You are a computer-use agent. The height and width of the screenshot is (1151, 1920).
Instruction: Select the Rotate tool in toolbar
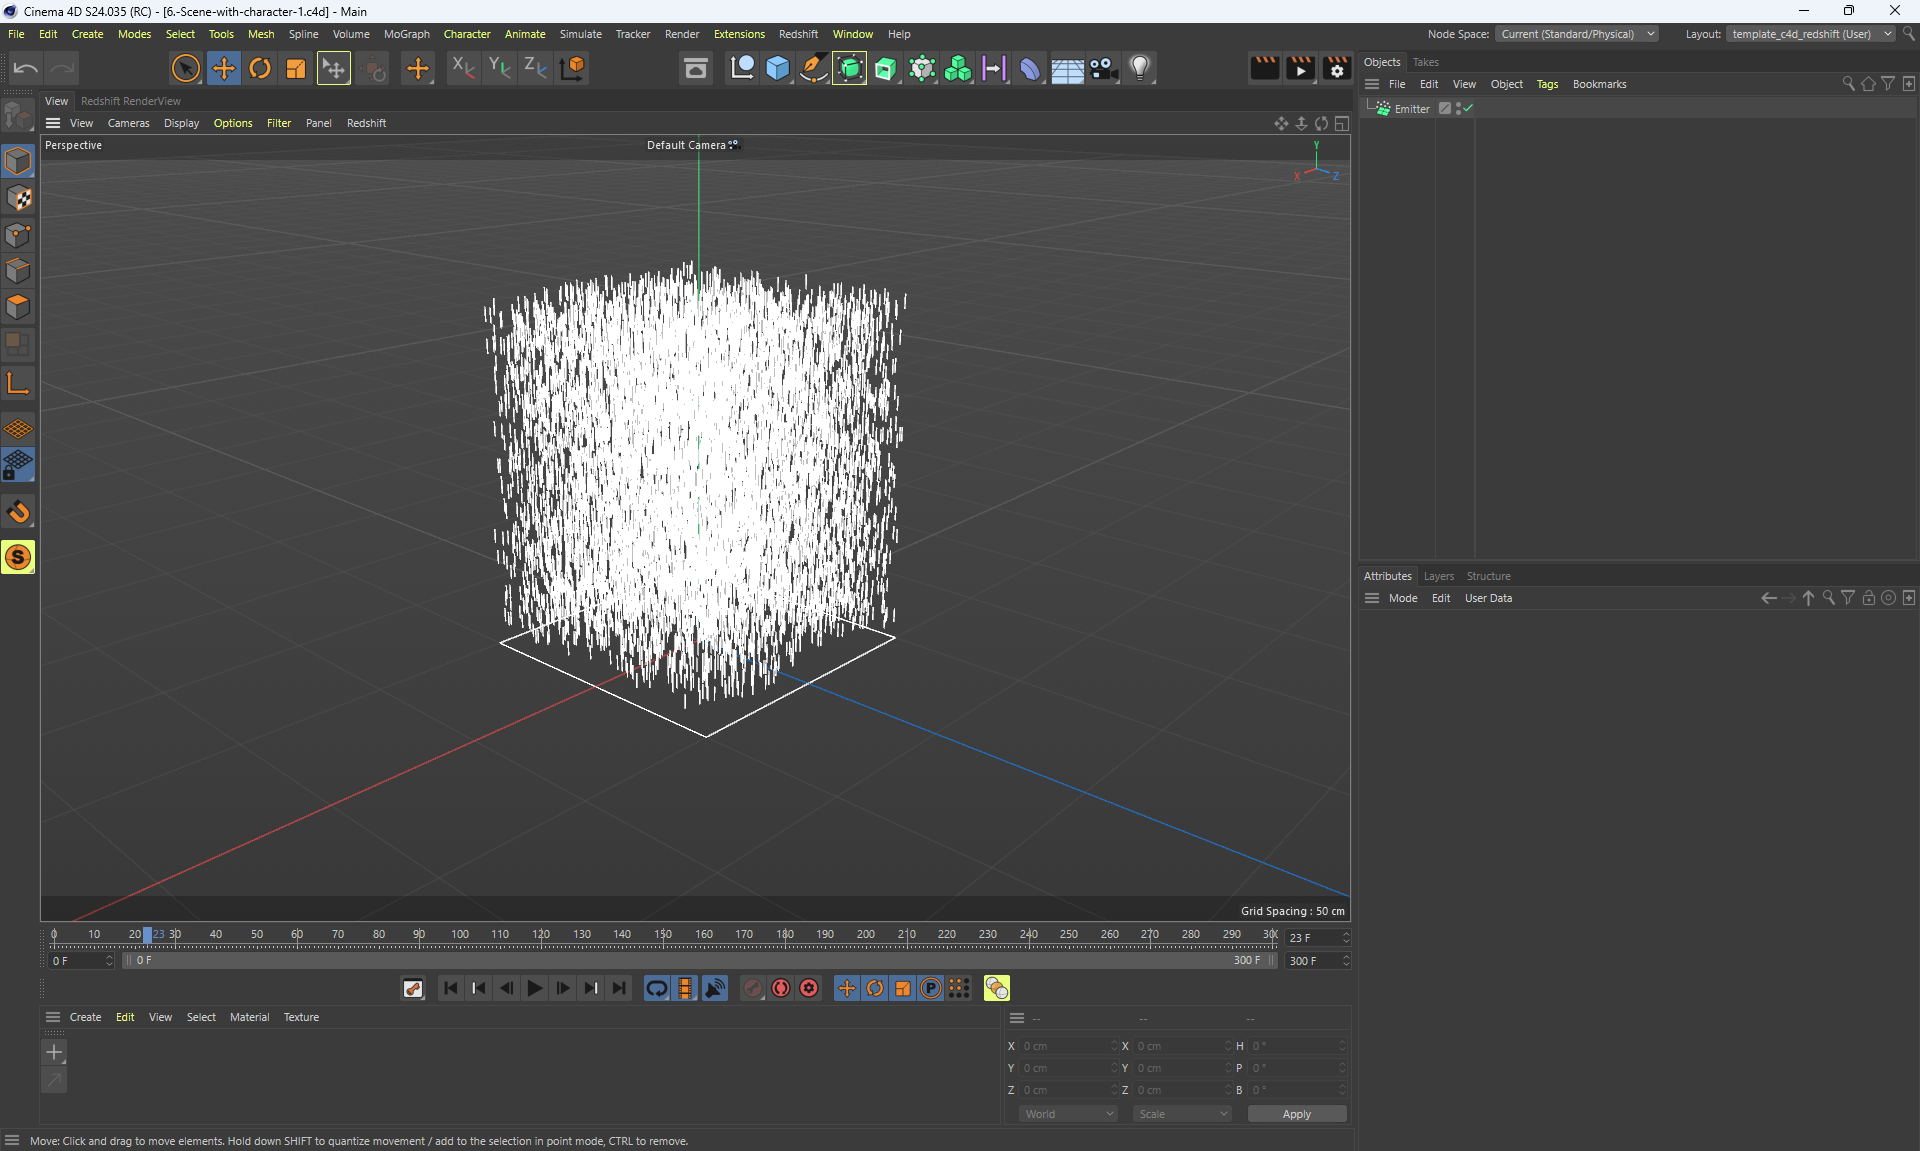coord(260,68)
